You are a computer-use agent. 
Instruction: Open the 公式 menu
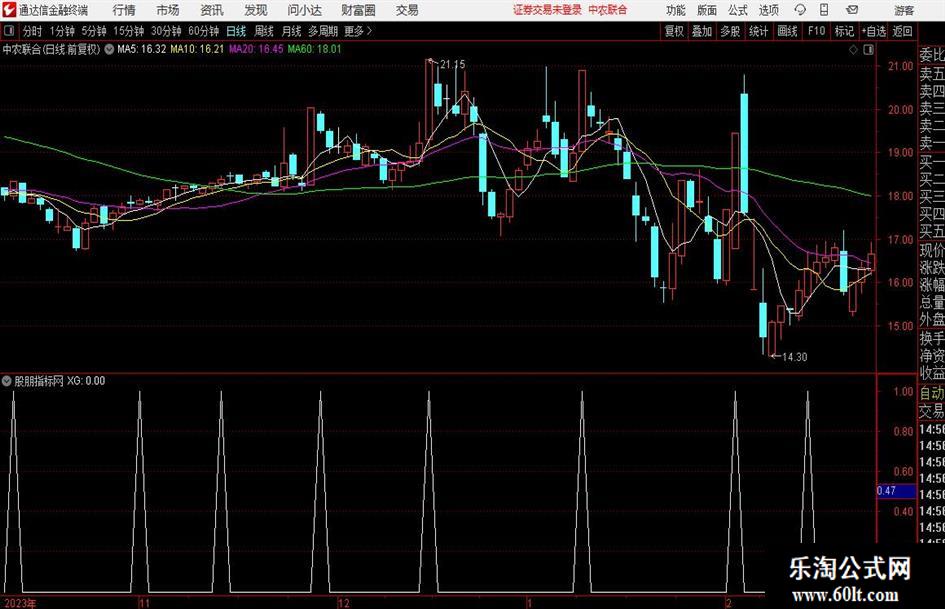click(x=738, y=10)
